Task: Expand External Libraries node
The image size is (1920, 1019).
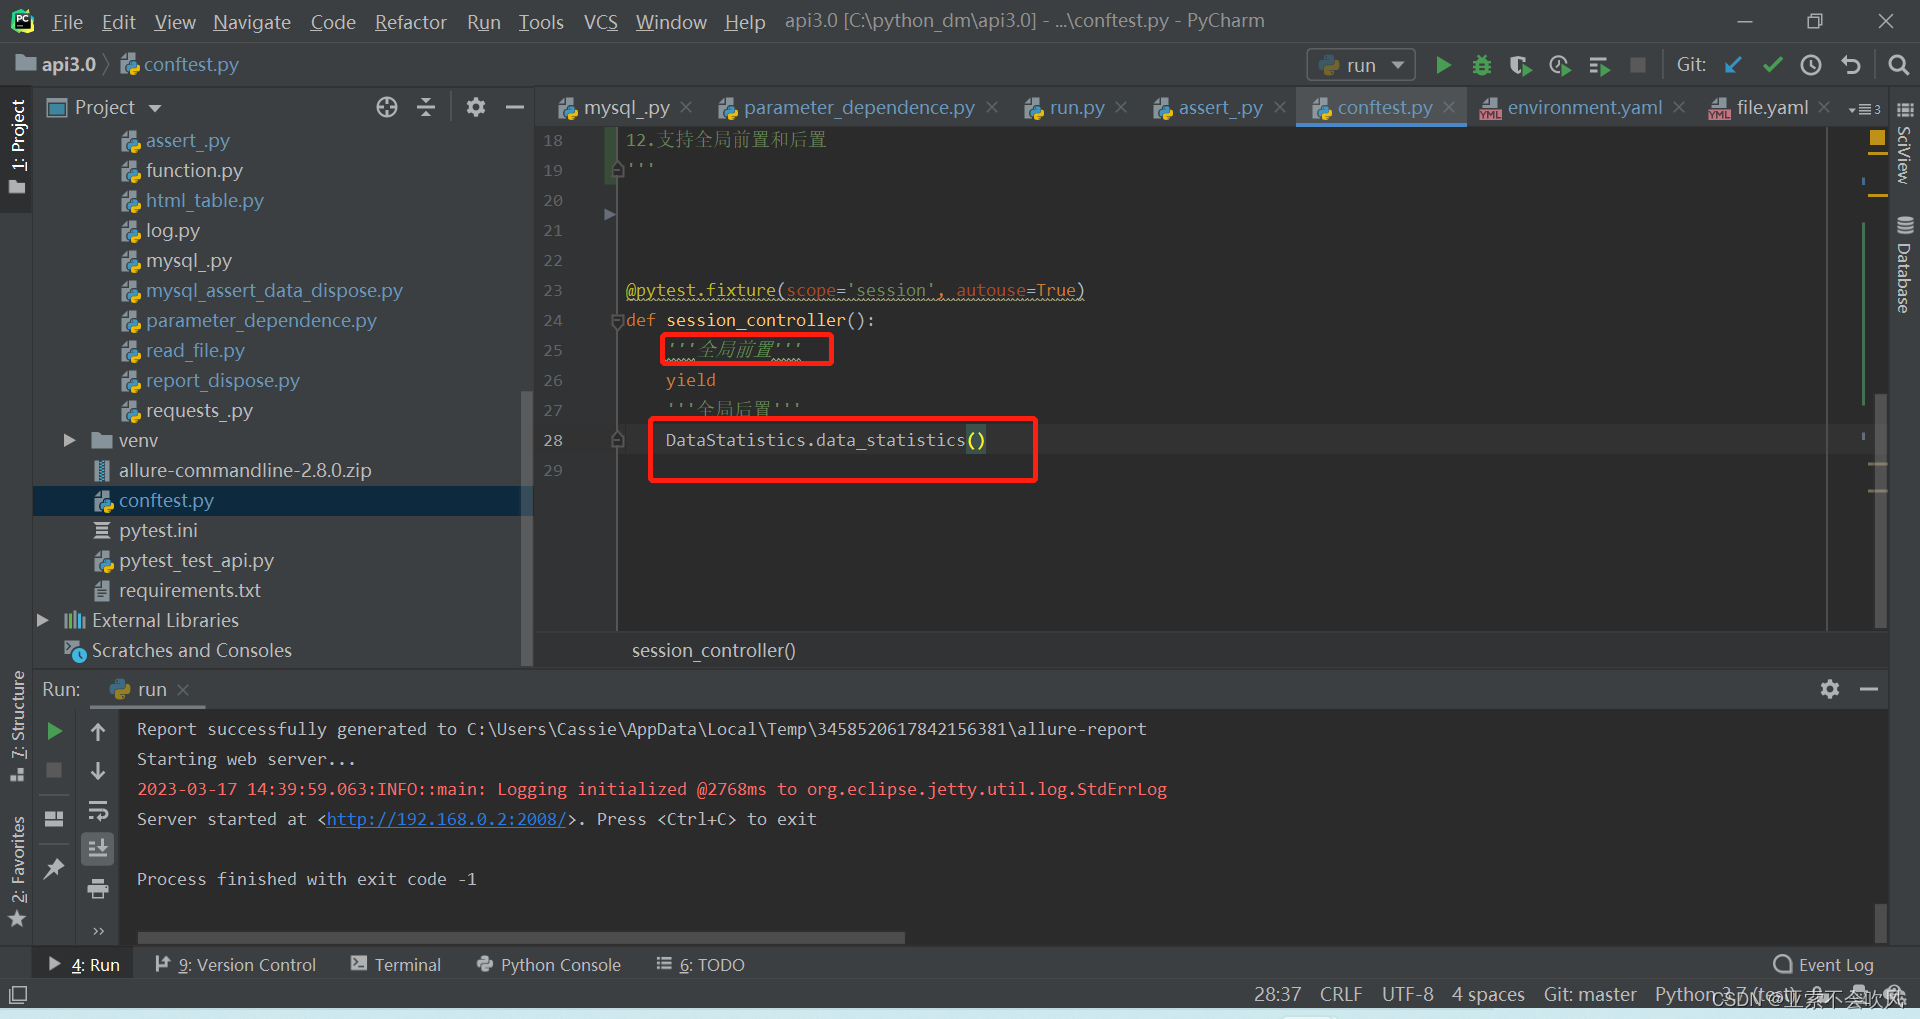Action: [42, 620]
